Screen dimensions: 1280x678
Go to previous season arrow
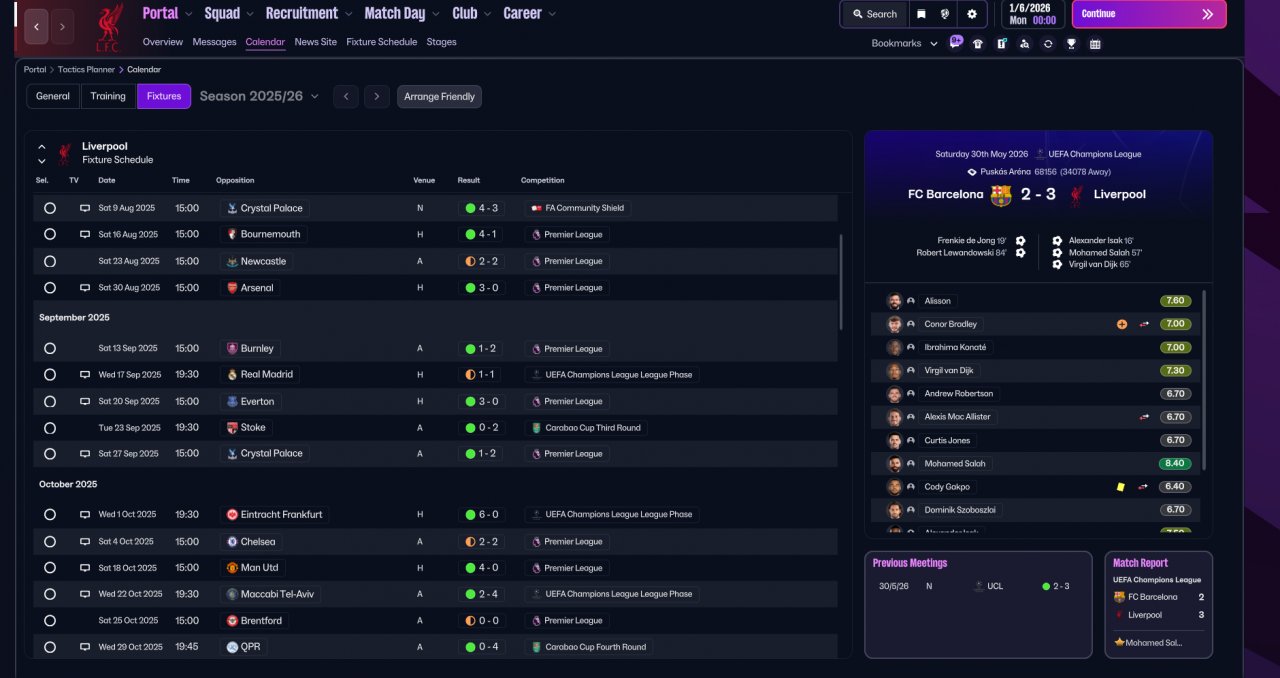(346, 96)
